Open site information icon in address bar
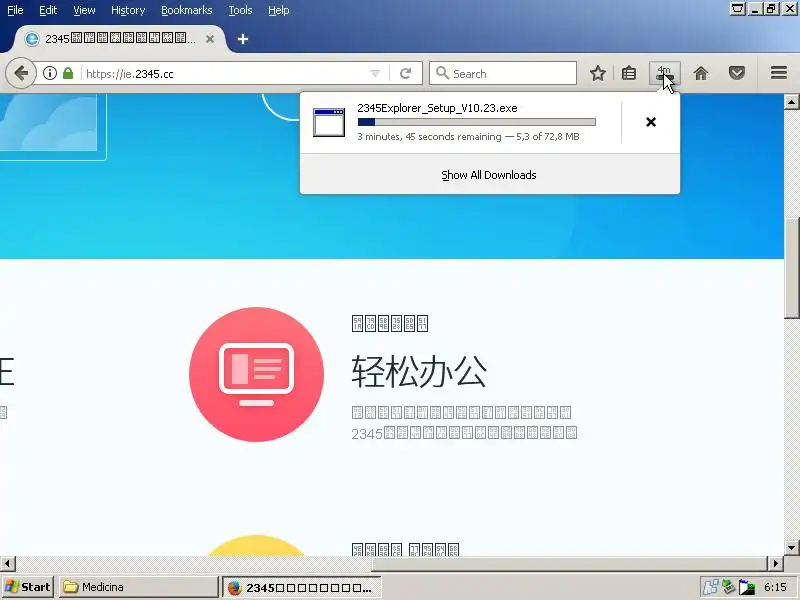The height and width of the screenshot is (600, 800). 49,73
